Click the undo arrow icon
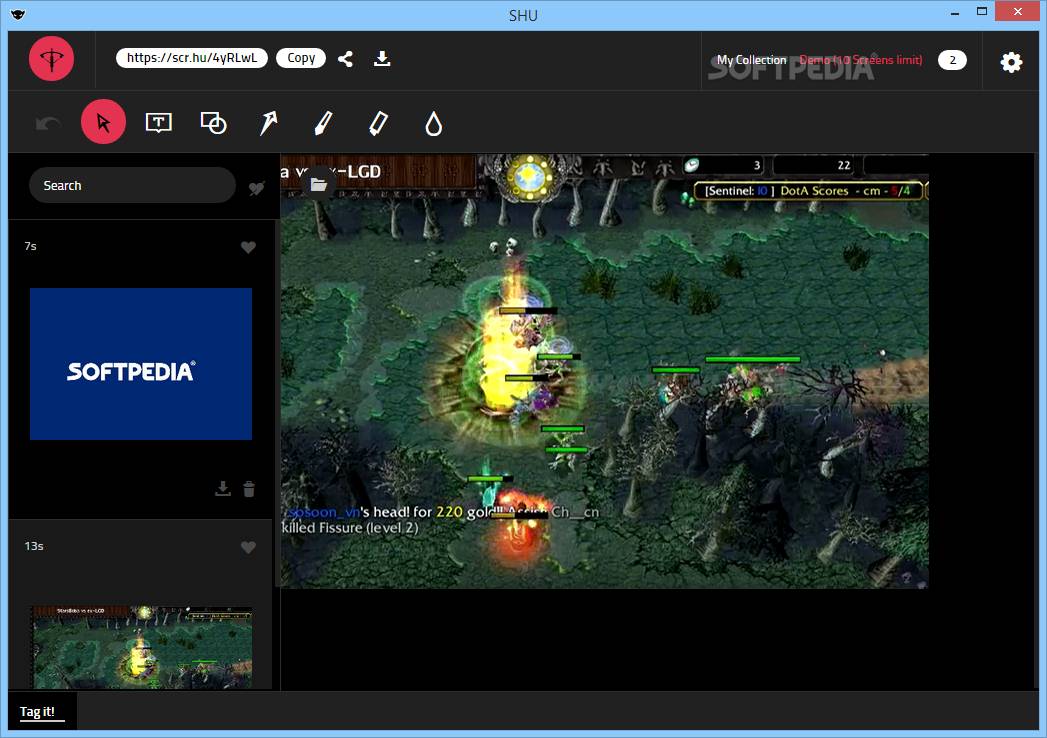1047x738 pixels. point(48,123)
